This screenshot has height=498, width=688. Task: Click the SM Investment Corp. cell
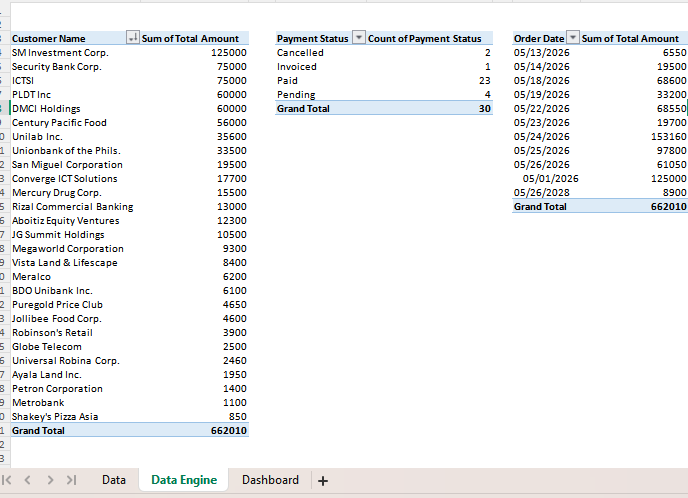[x=75, y=53]
